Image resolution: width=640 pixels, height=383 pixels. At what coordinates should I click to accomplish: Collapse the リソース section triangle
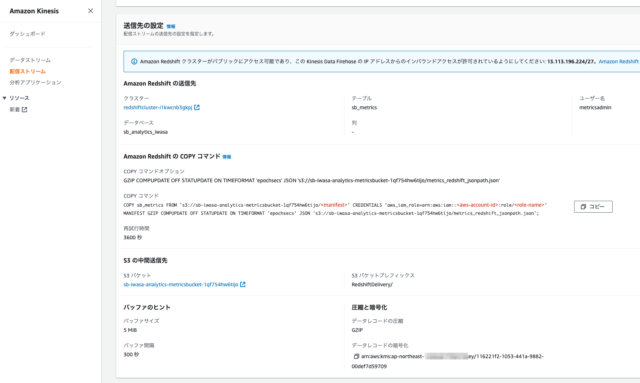(4, 98)
